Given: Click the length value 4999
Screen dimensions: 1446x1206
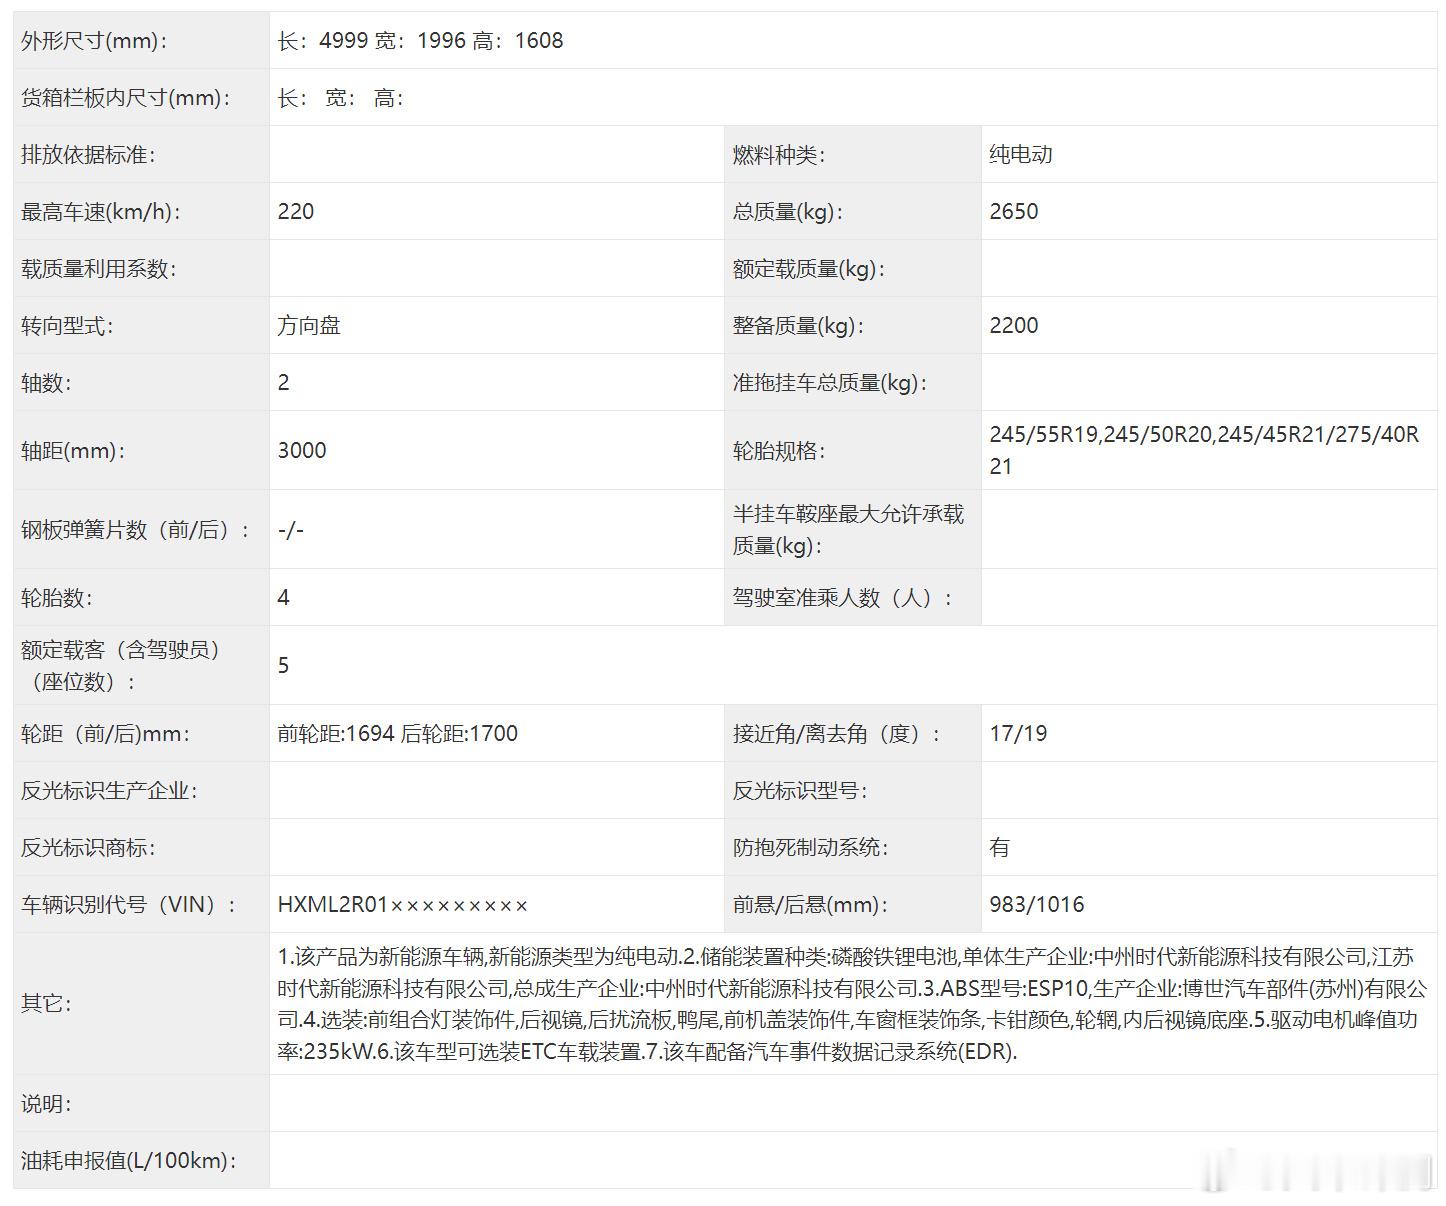Looking at the screenshot, I should [x=343, y=41].
